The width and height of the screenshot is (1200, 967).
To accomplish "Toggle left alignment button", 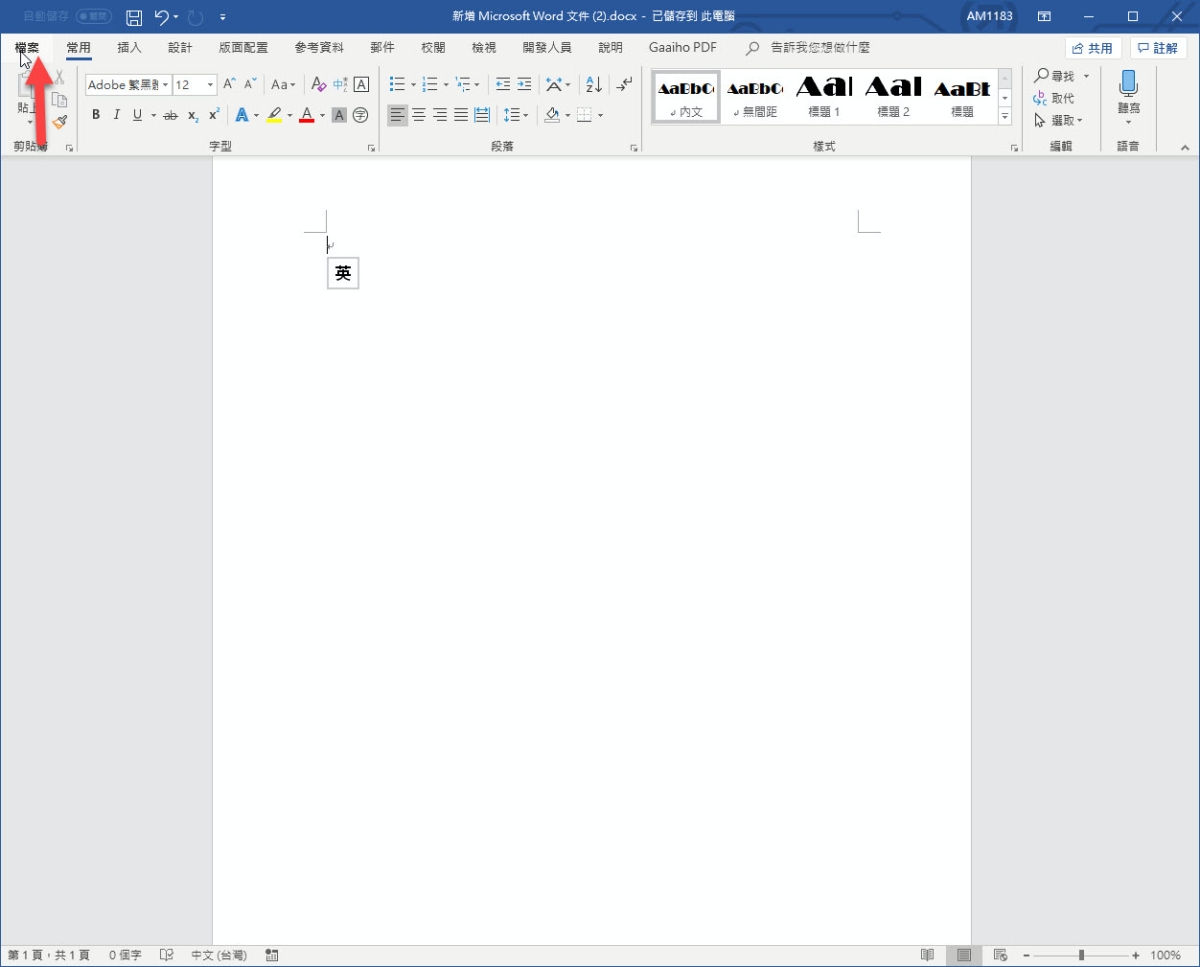I will (x=398, y=115).
